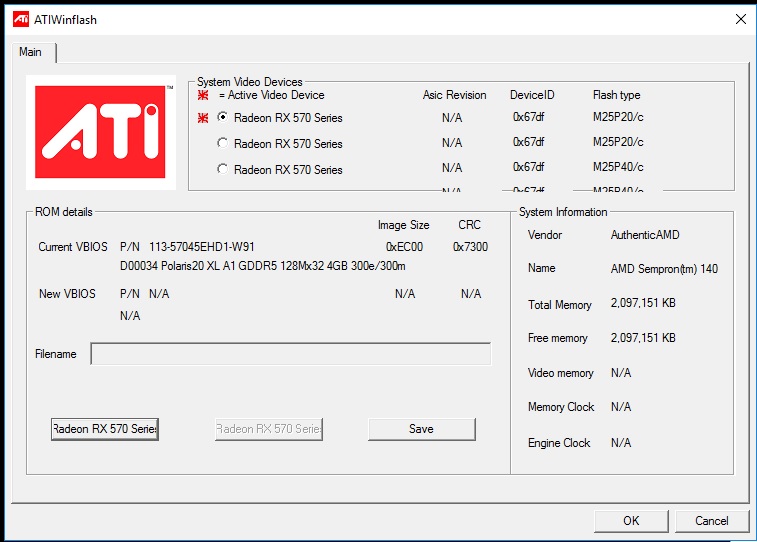The width and height of the screenshot is (757, 542).
Task: Choose the third Radeon RX 570 with M25P40/c flash
Action: point(223,170)
